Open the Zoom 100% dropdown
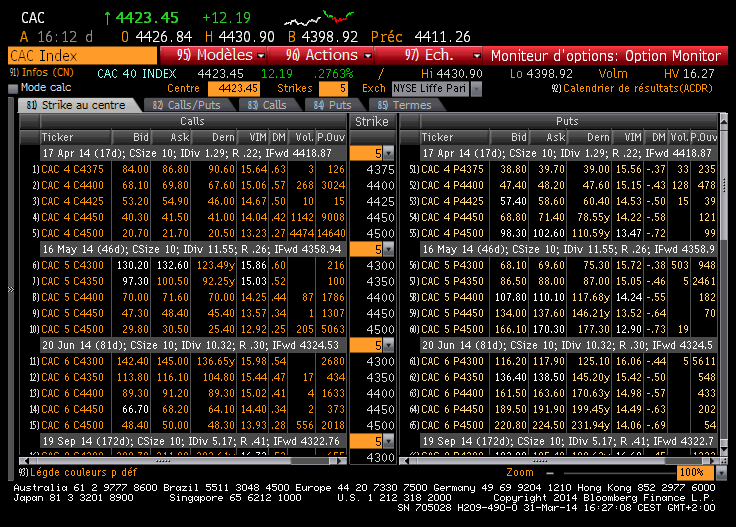The height and width of the screenshot is (527, 736). pos(721,473)
